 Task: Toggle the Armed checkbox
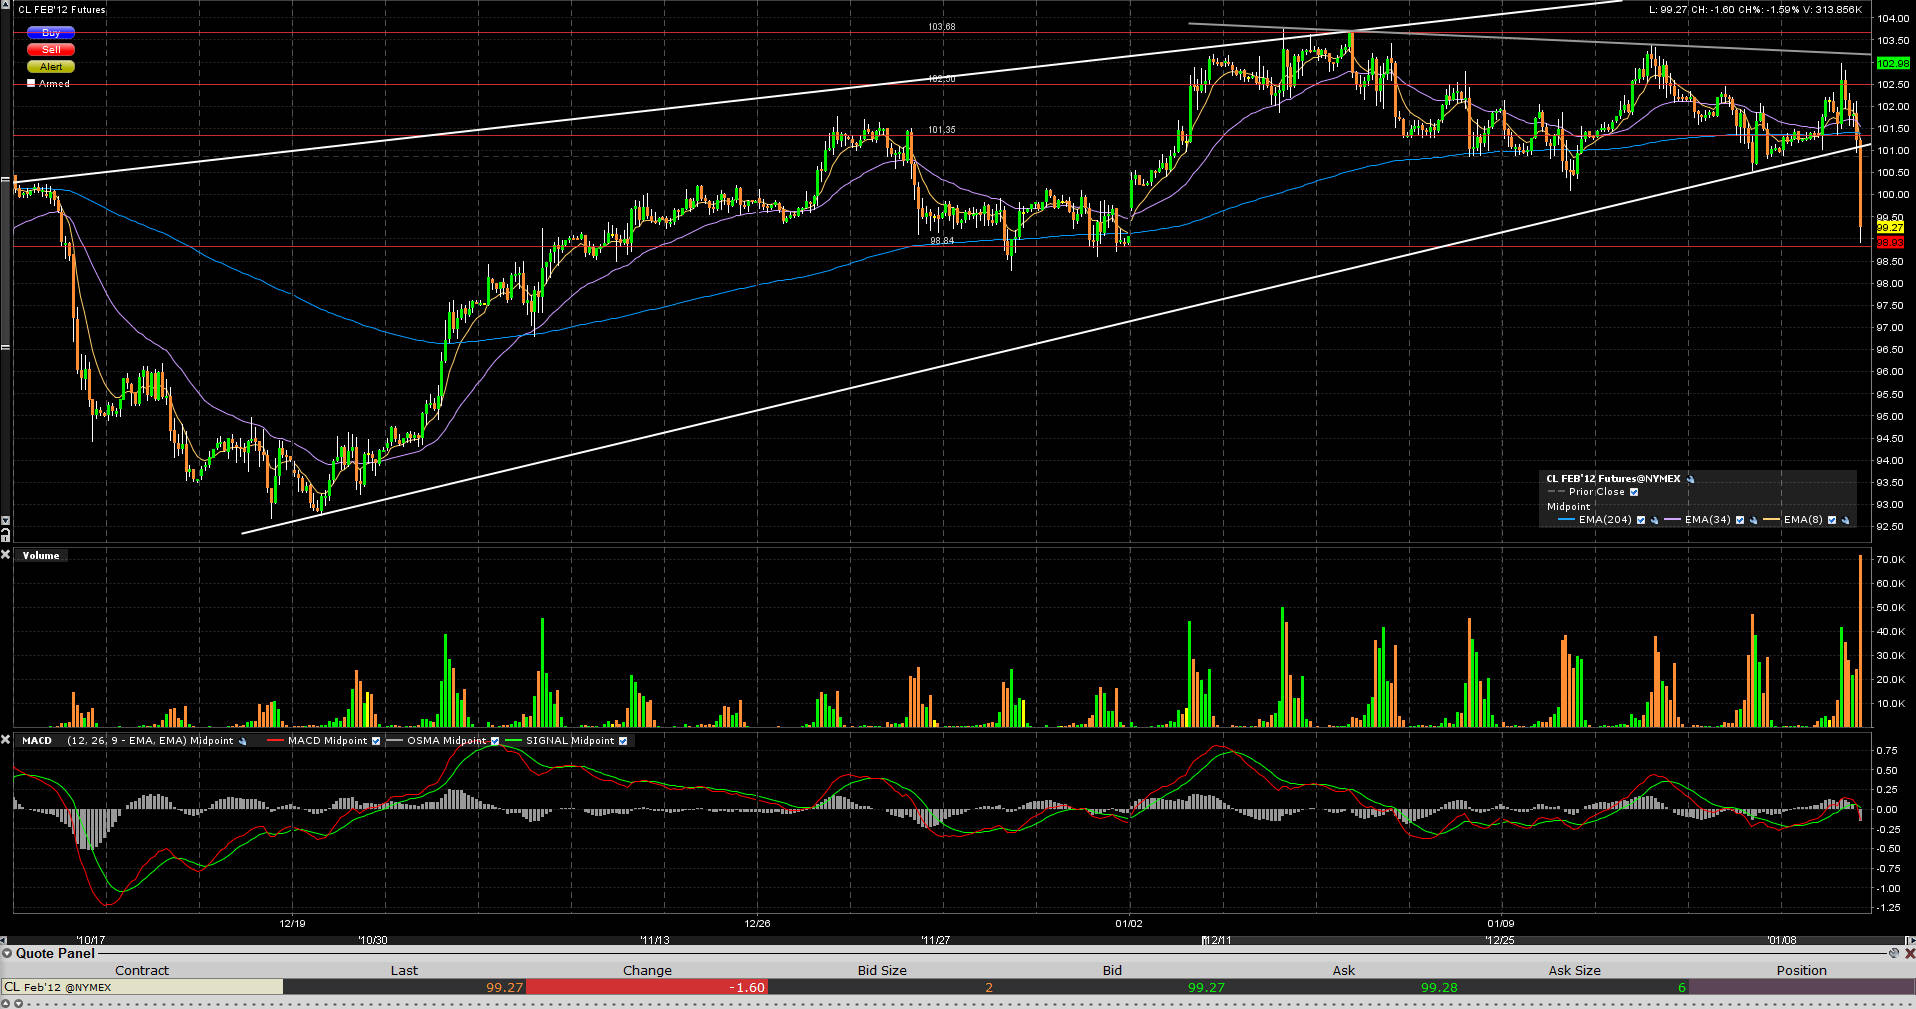click(x=31, y=83)
